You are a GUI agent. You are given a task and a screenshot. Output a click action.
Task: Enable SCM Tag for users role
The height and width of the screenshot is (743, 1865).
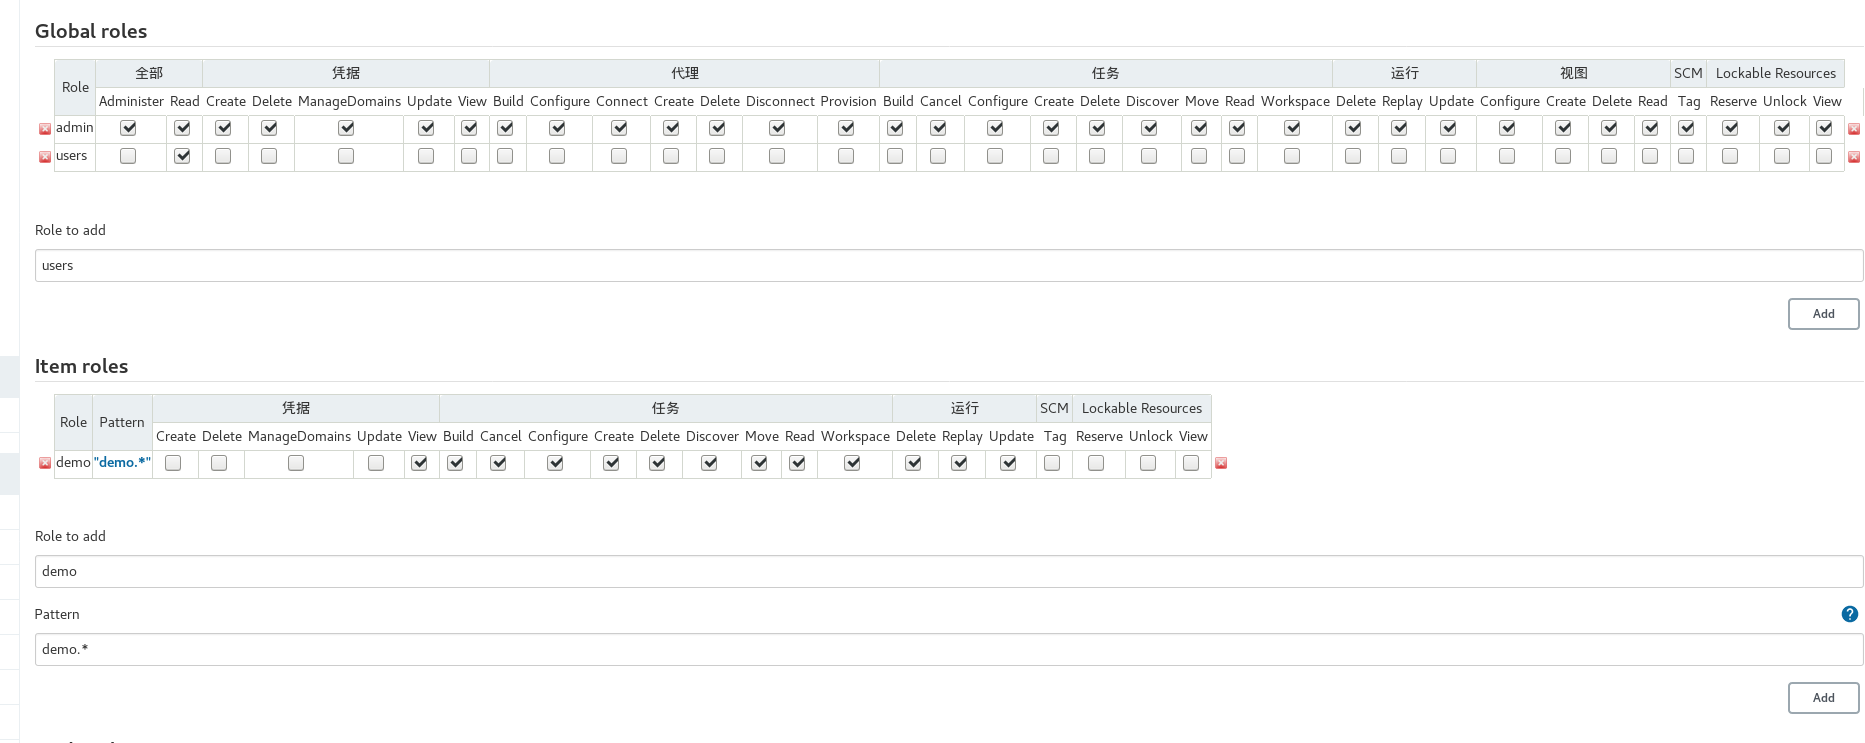point(1686,156)
